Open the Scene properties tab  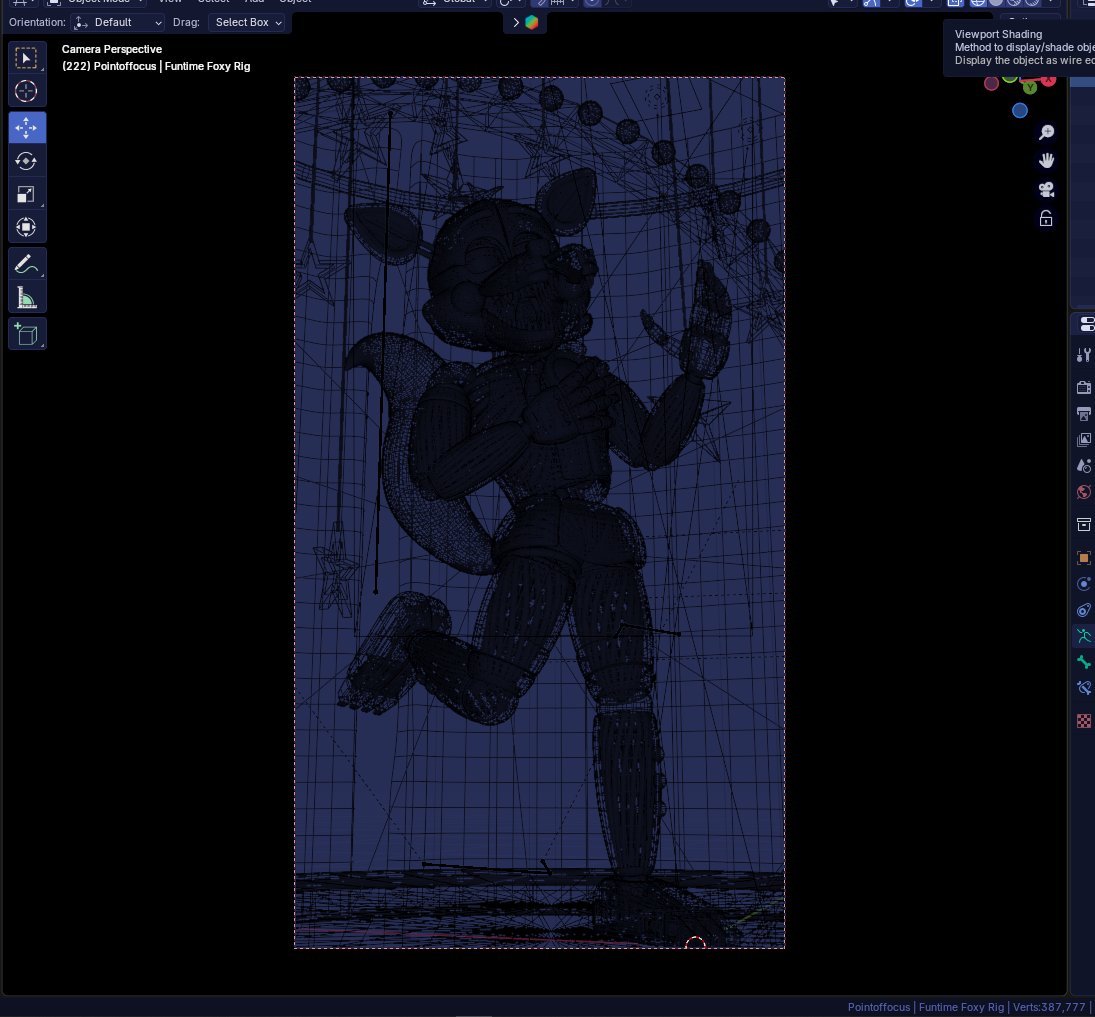[1084, 466]
